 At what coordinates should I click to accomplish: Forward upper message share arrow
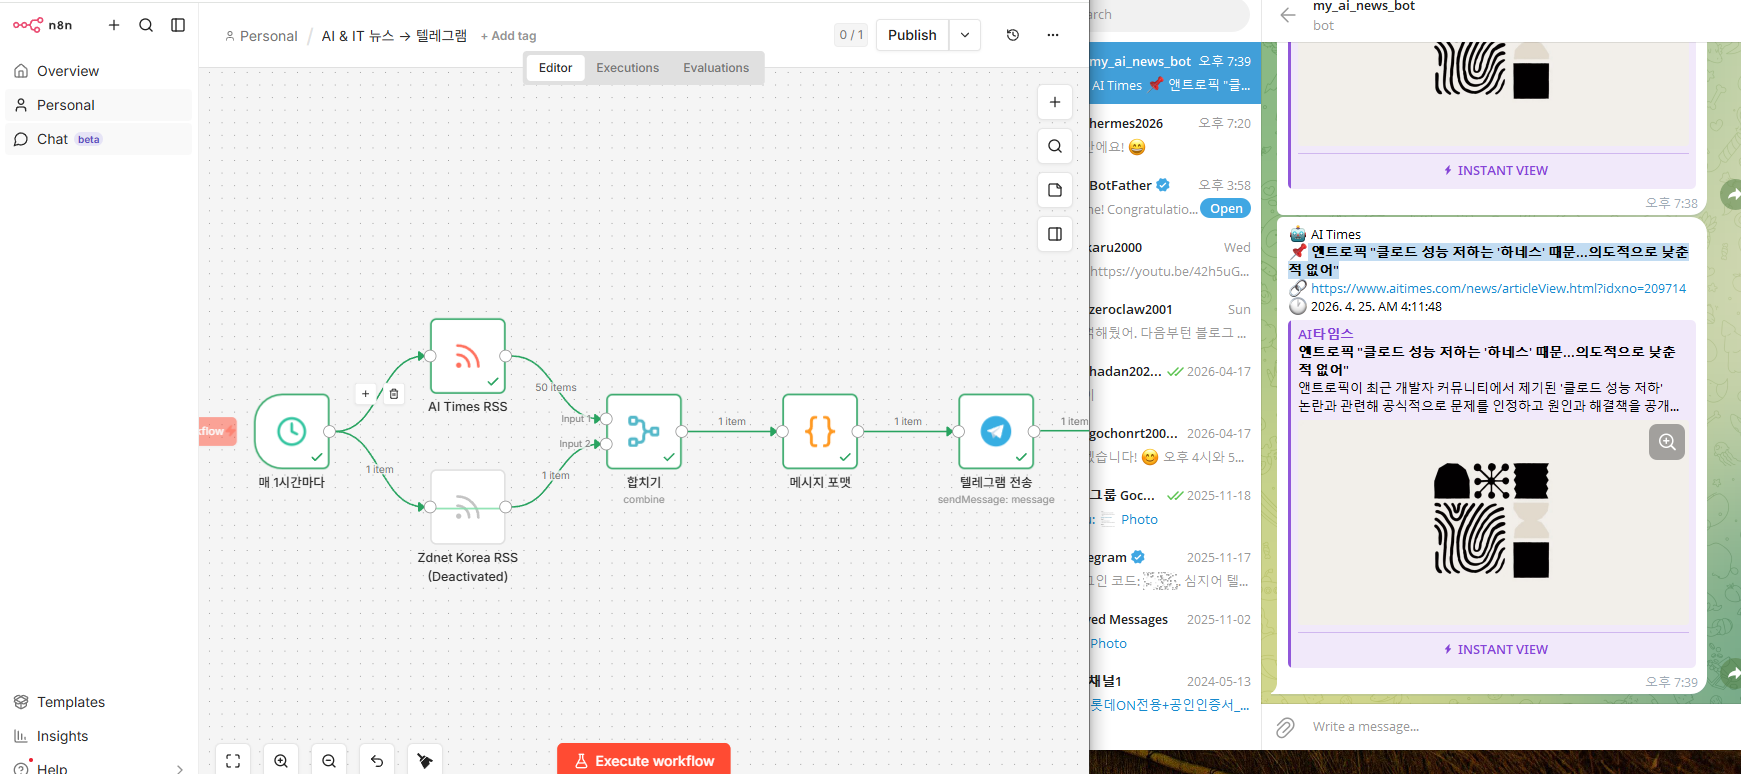click(1732, 194)
